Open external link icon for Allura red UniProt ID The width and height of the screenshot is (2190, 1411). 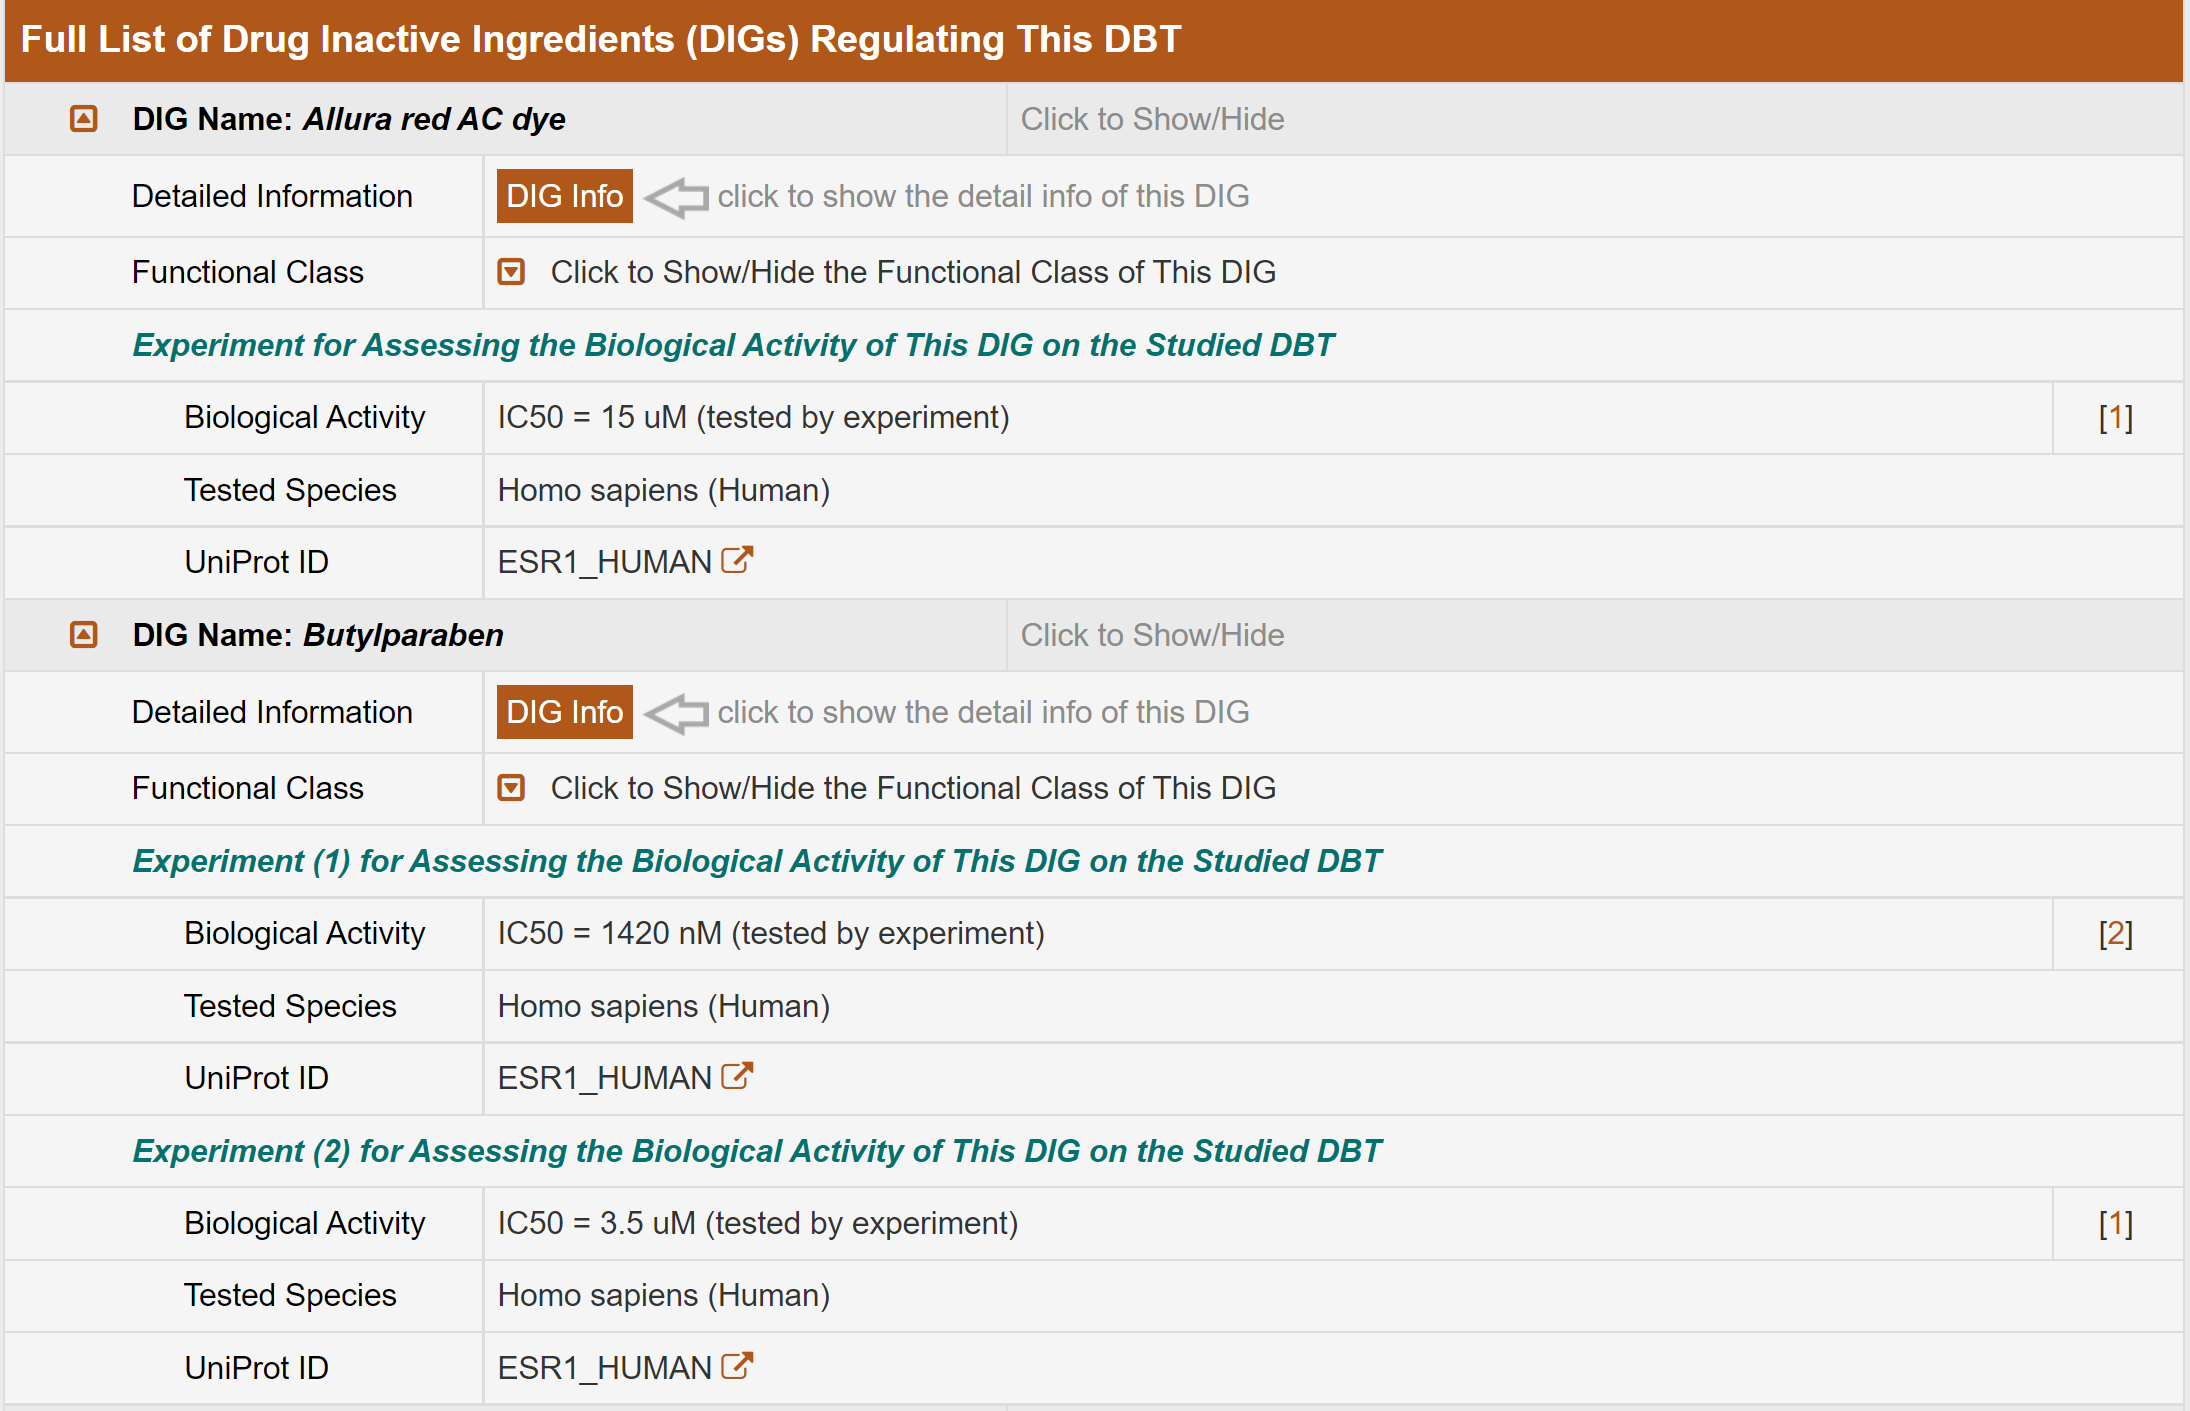pos(736,561)
